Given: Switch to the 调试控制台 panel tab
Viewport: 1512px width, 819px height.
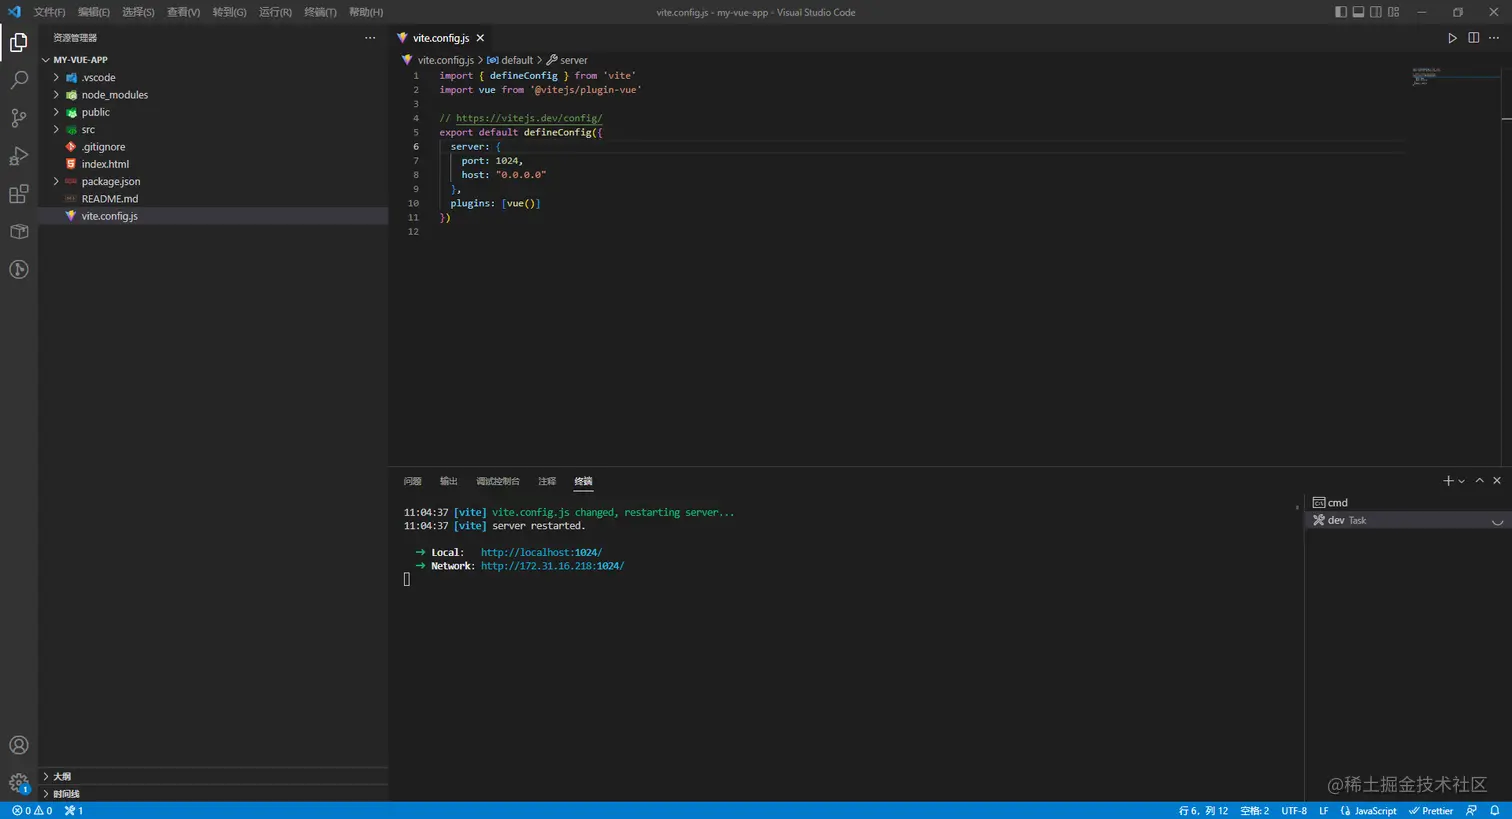Looking at the screenshot, I should (498, 481).
